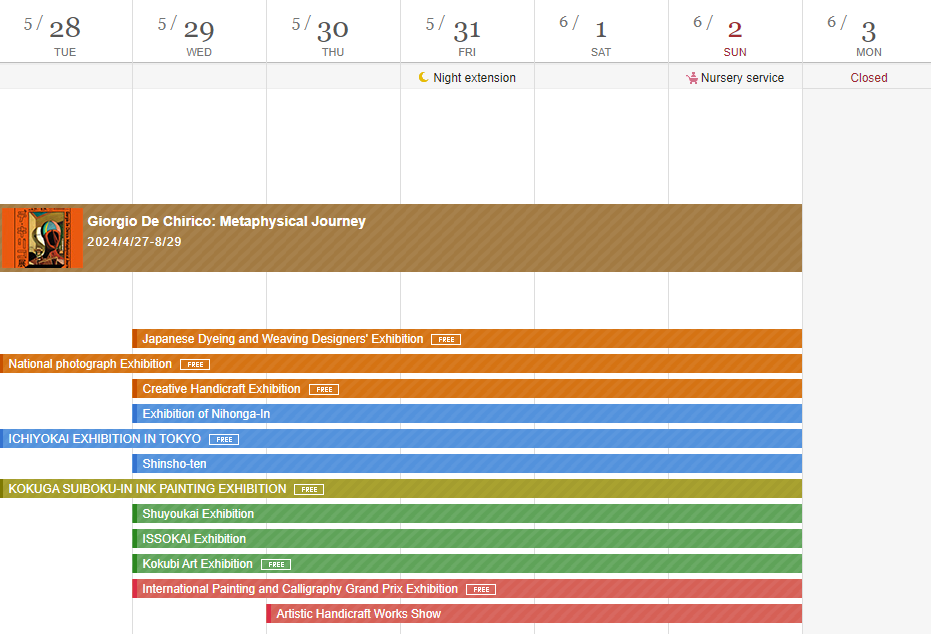The image size is (931, 634).
Task: Open ICHIYOKAI EXHIBITION IN TOKYO
Action: [401, 438]
